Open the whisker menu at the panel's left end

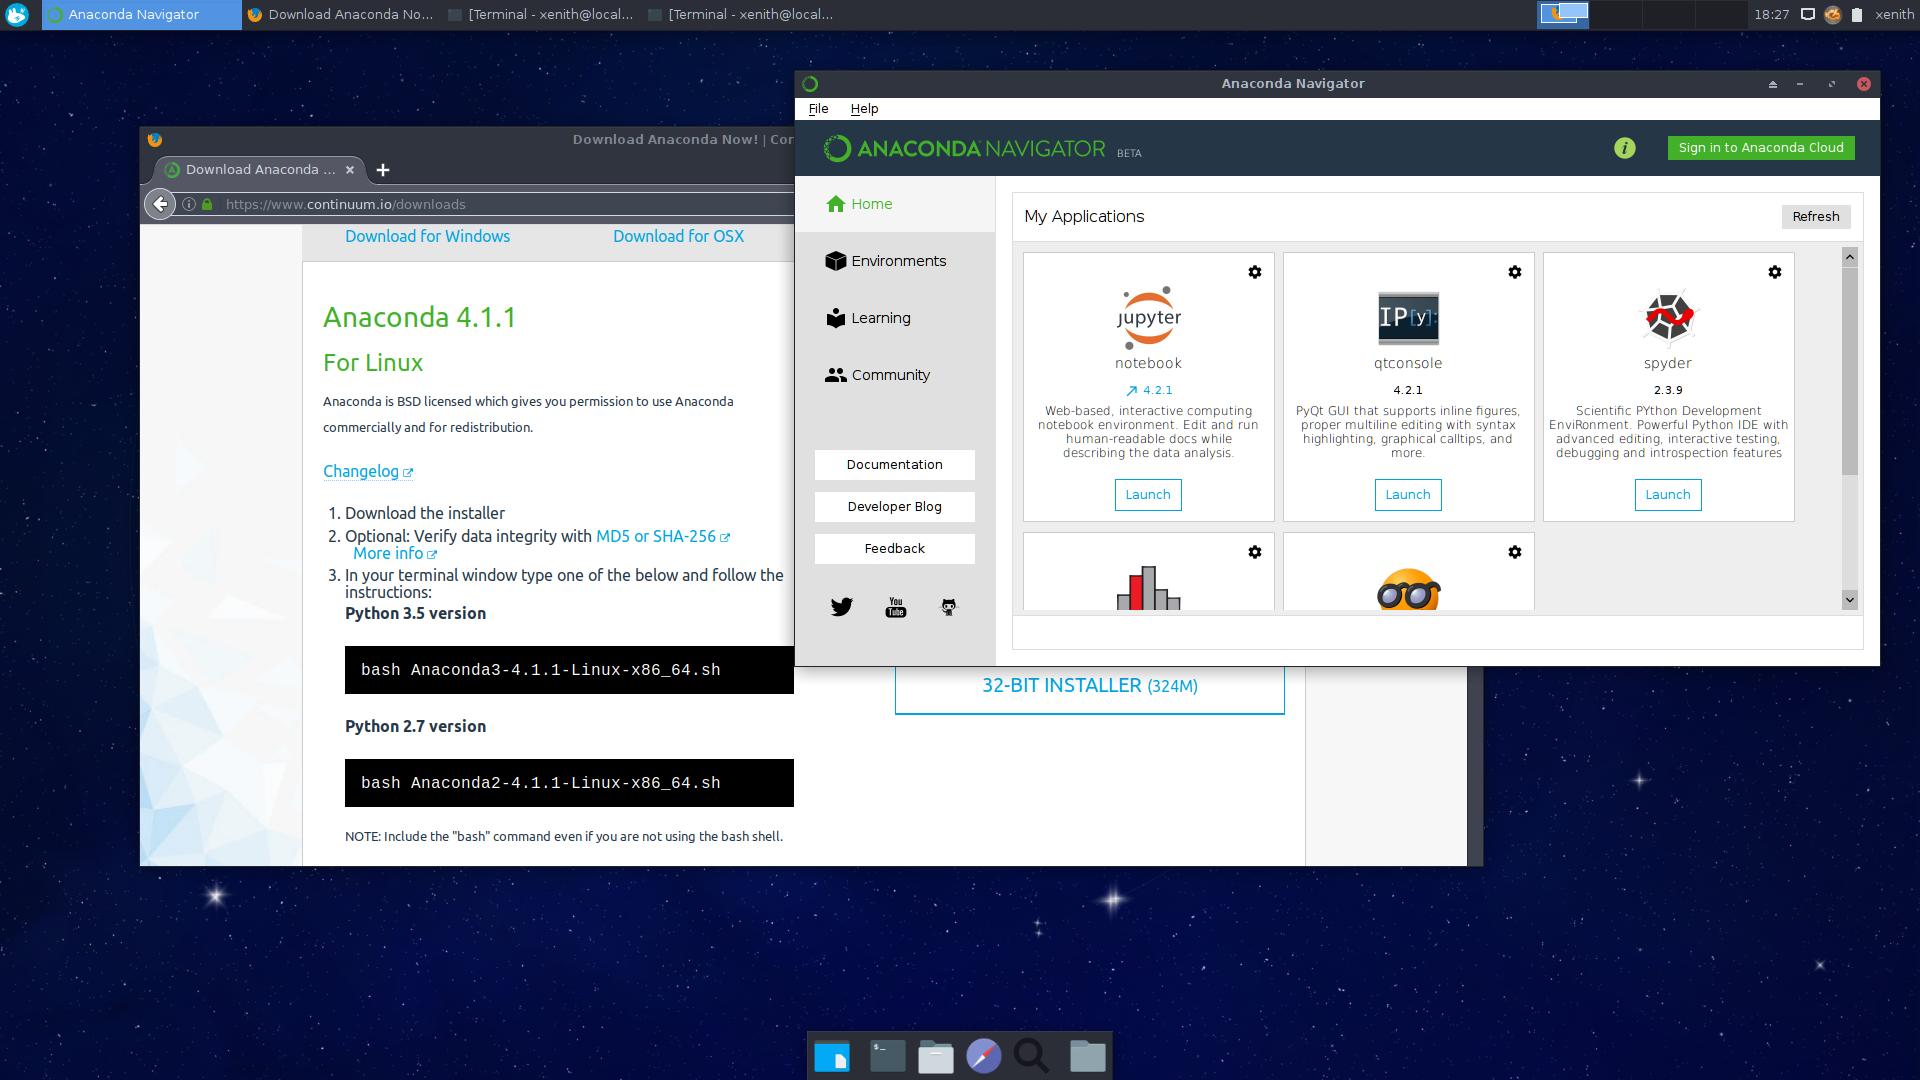coord(17,15)
